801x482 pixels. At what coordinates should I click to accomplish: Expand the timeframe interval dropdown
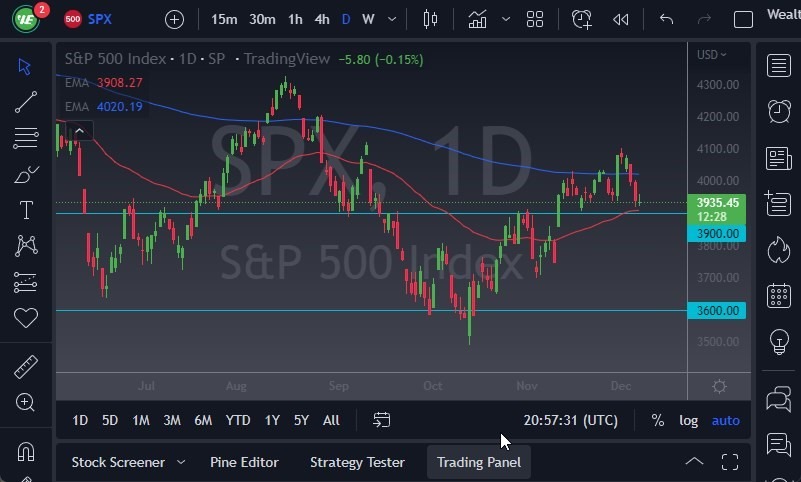tap(392, 19)
